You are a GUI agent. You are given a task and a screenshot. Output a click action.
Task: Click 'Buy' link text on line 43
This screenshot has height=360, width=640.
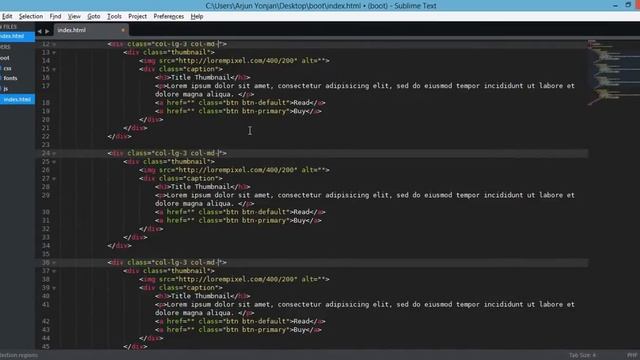coord(299,330)
